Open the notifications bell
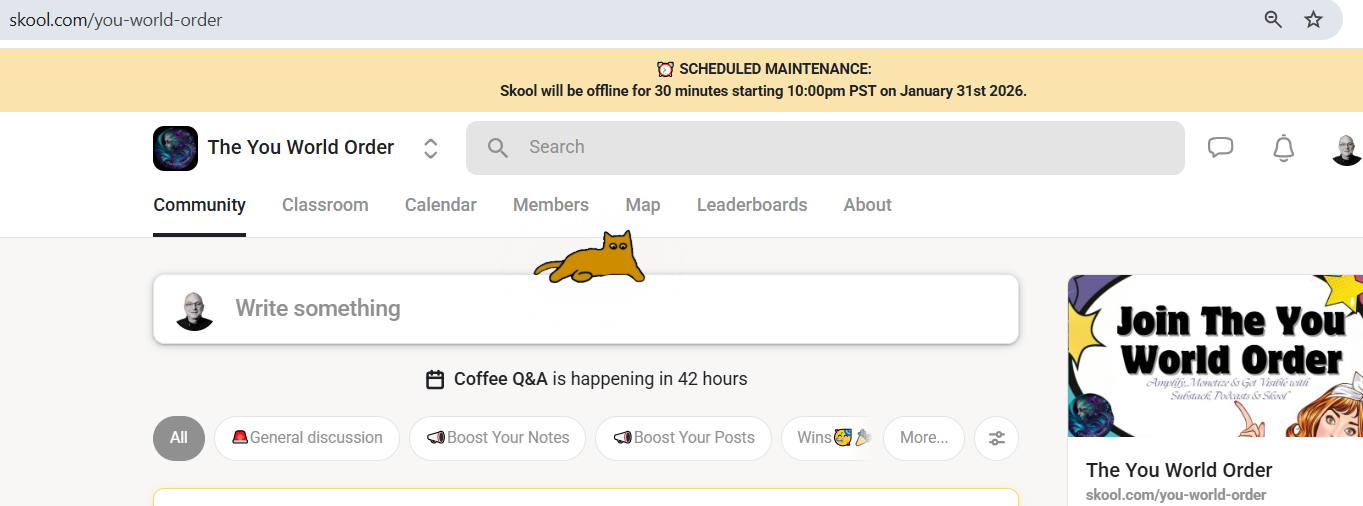 1283,148
